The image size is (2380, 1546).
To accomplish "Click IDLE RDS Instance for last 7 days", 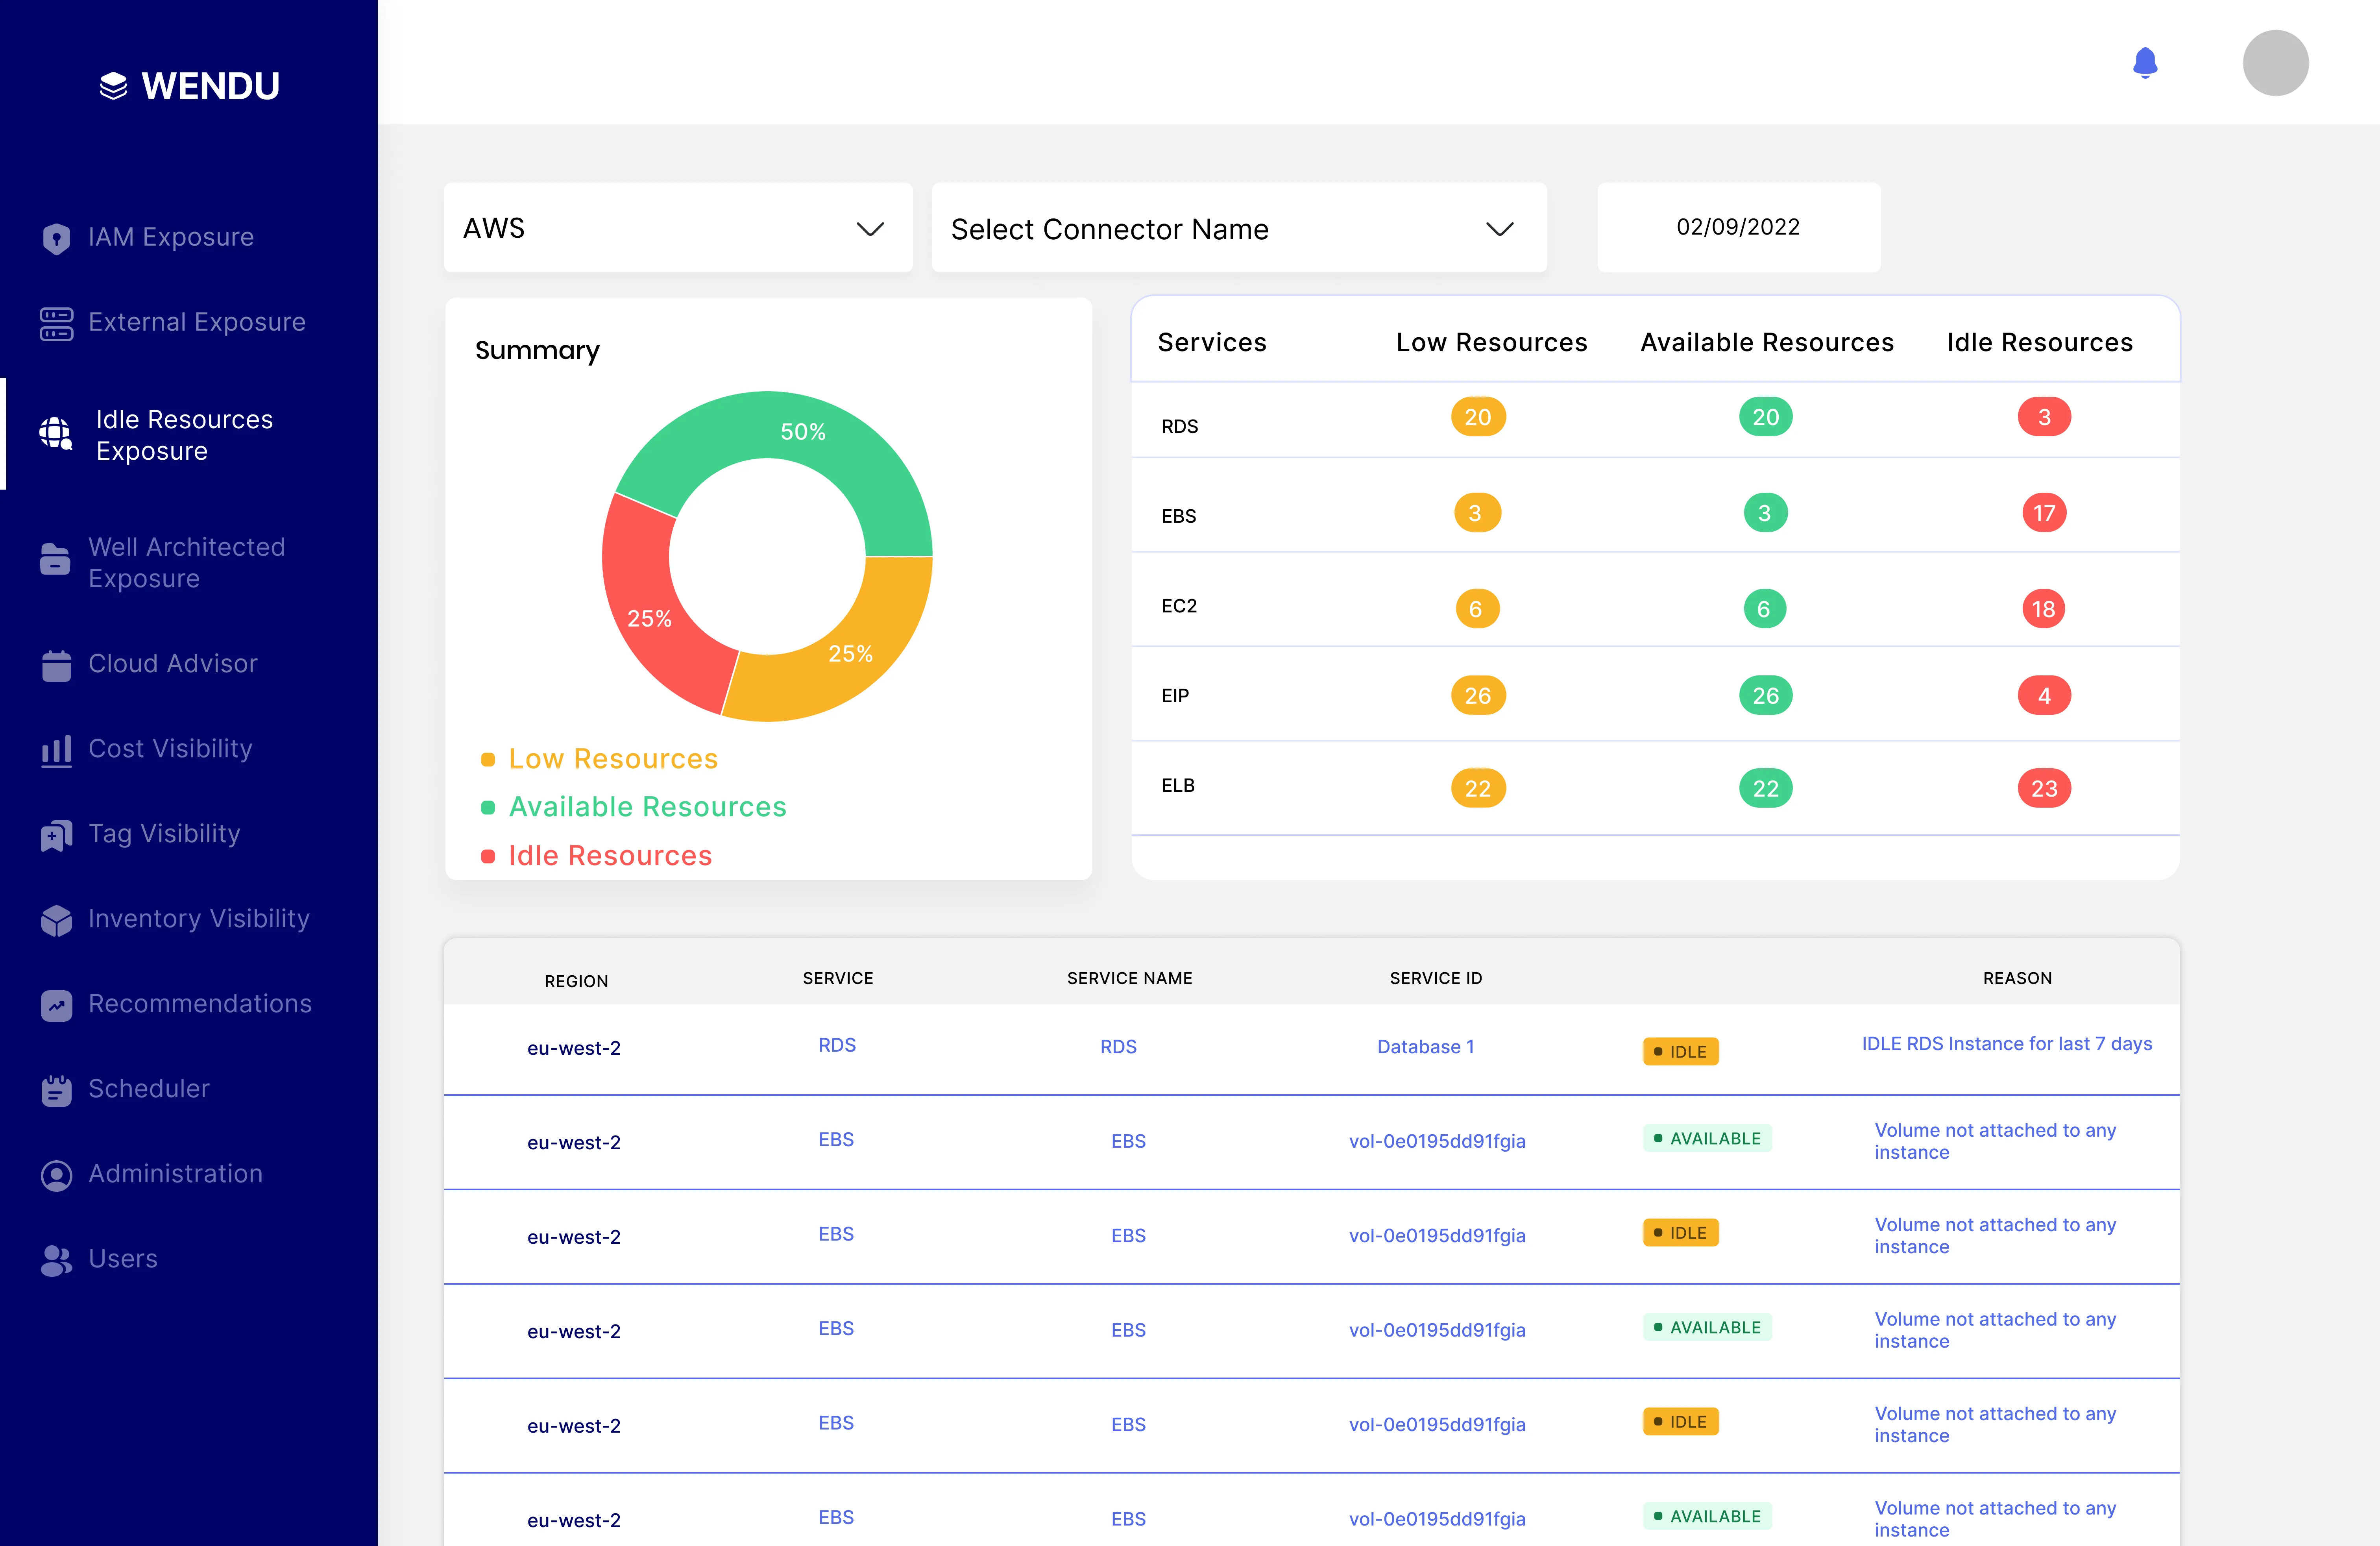I will [x=2006, y=1044].
